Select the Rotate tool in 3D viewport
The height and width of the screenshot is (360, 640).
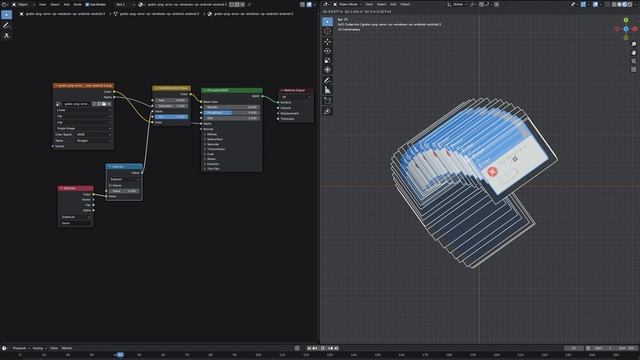tap(327, 51)
